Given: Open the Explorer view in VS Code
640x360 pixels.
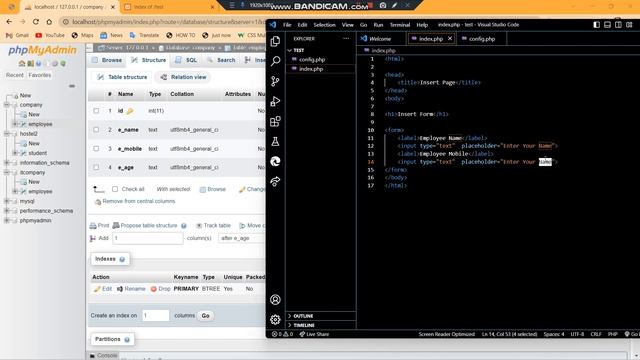Looking at the screenshot, I should [276, 41].
